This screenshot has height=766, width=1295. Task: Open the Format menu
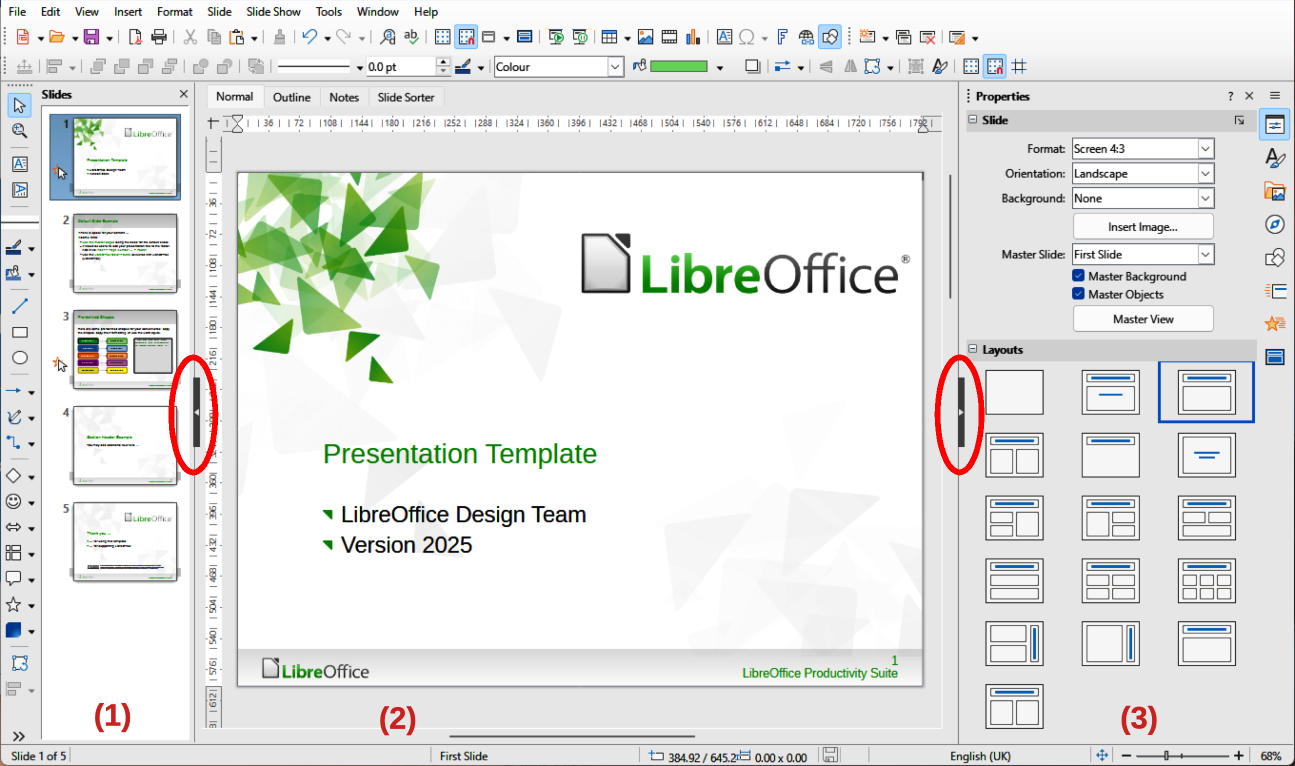[x=175, y=12]
